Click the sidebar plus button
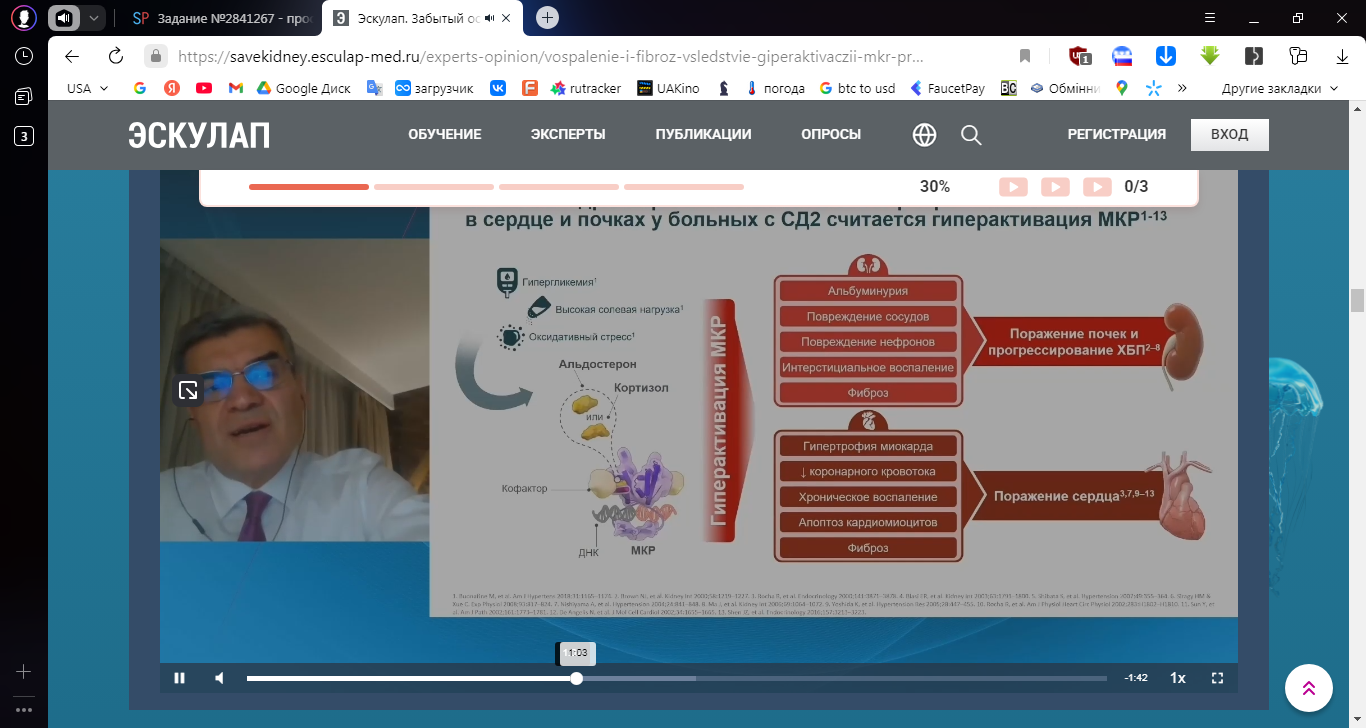This screenshot has width=1366, height=728. (23, 671)
